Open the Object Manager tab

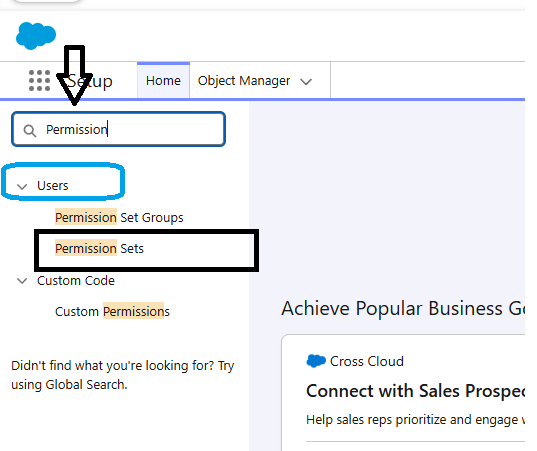(x=244, y=81)
